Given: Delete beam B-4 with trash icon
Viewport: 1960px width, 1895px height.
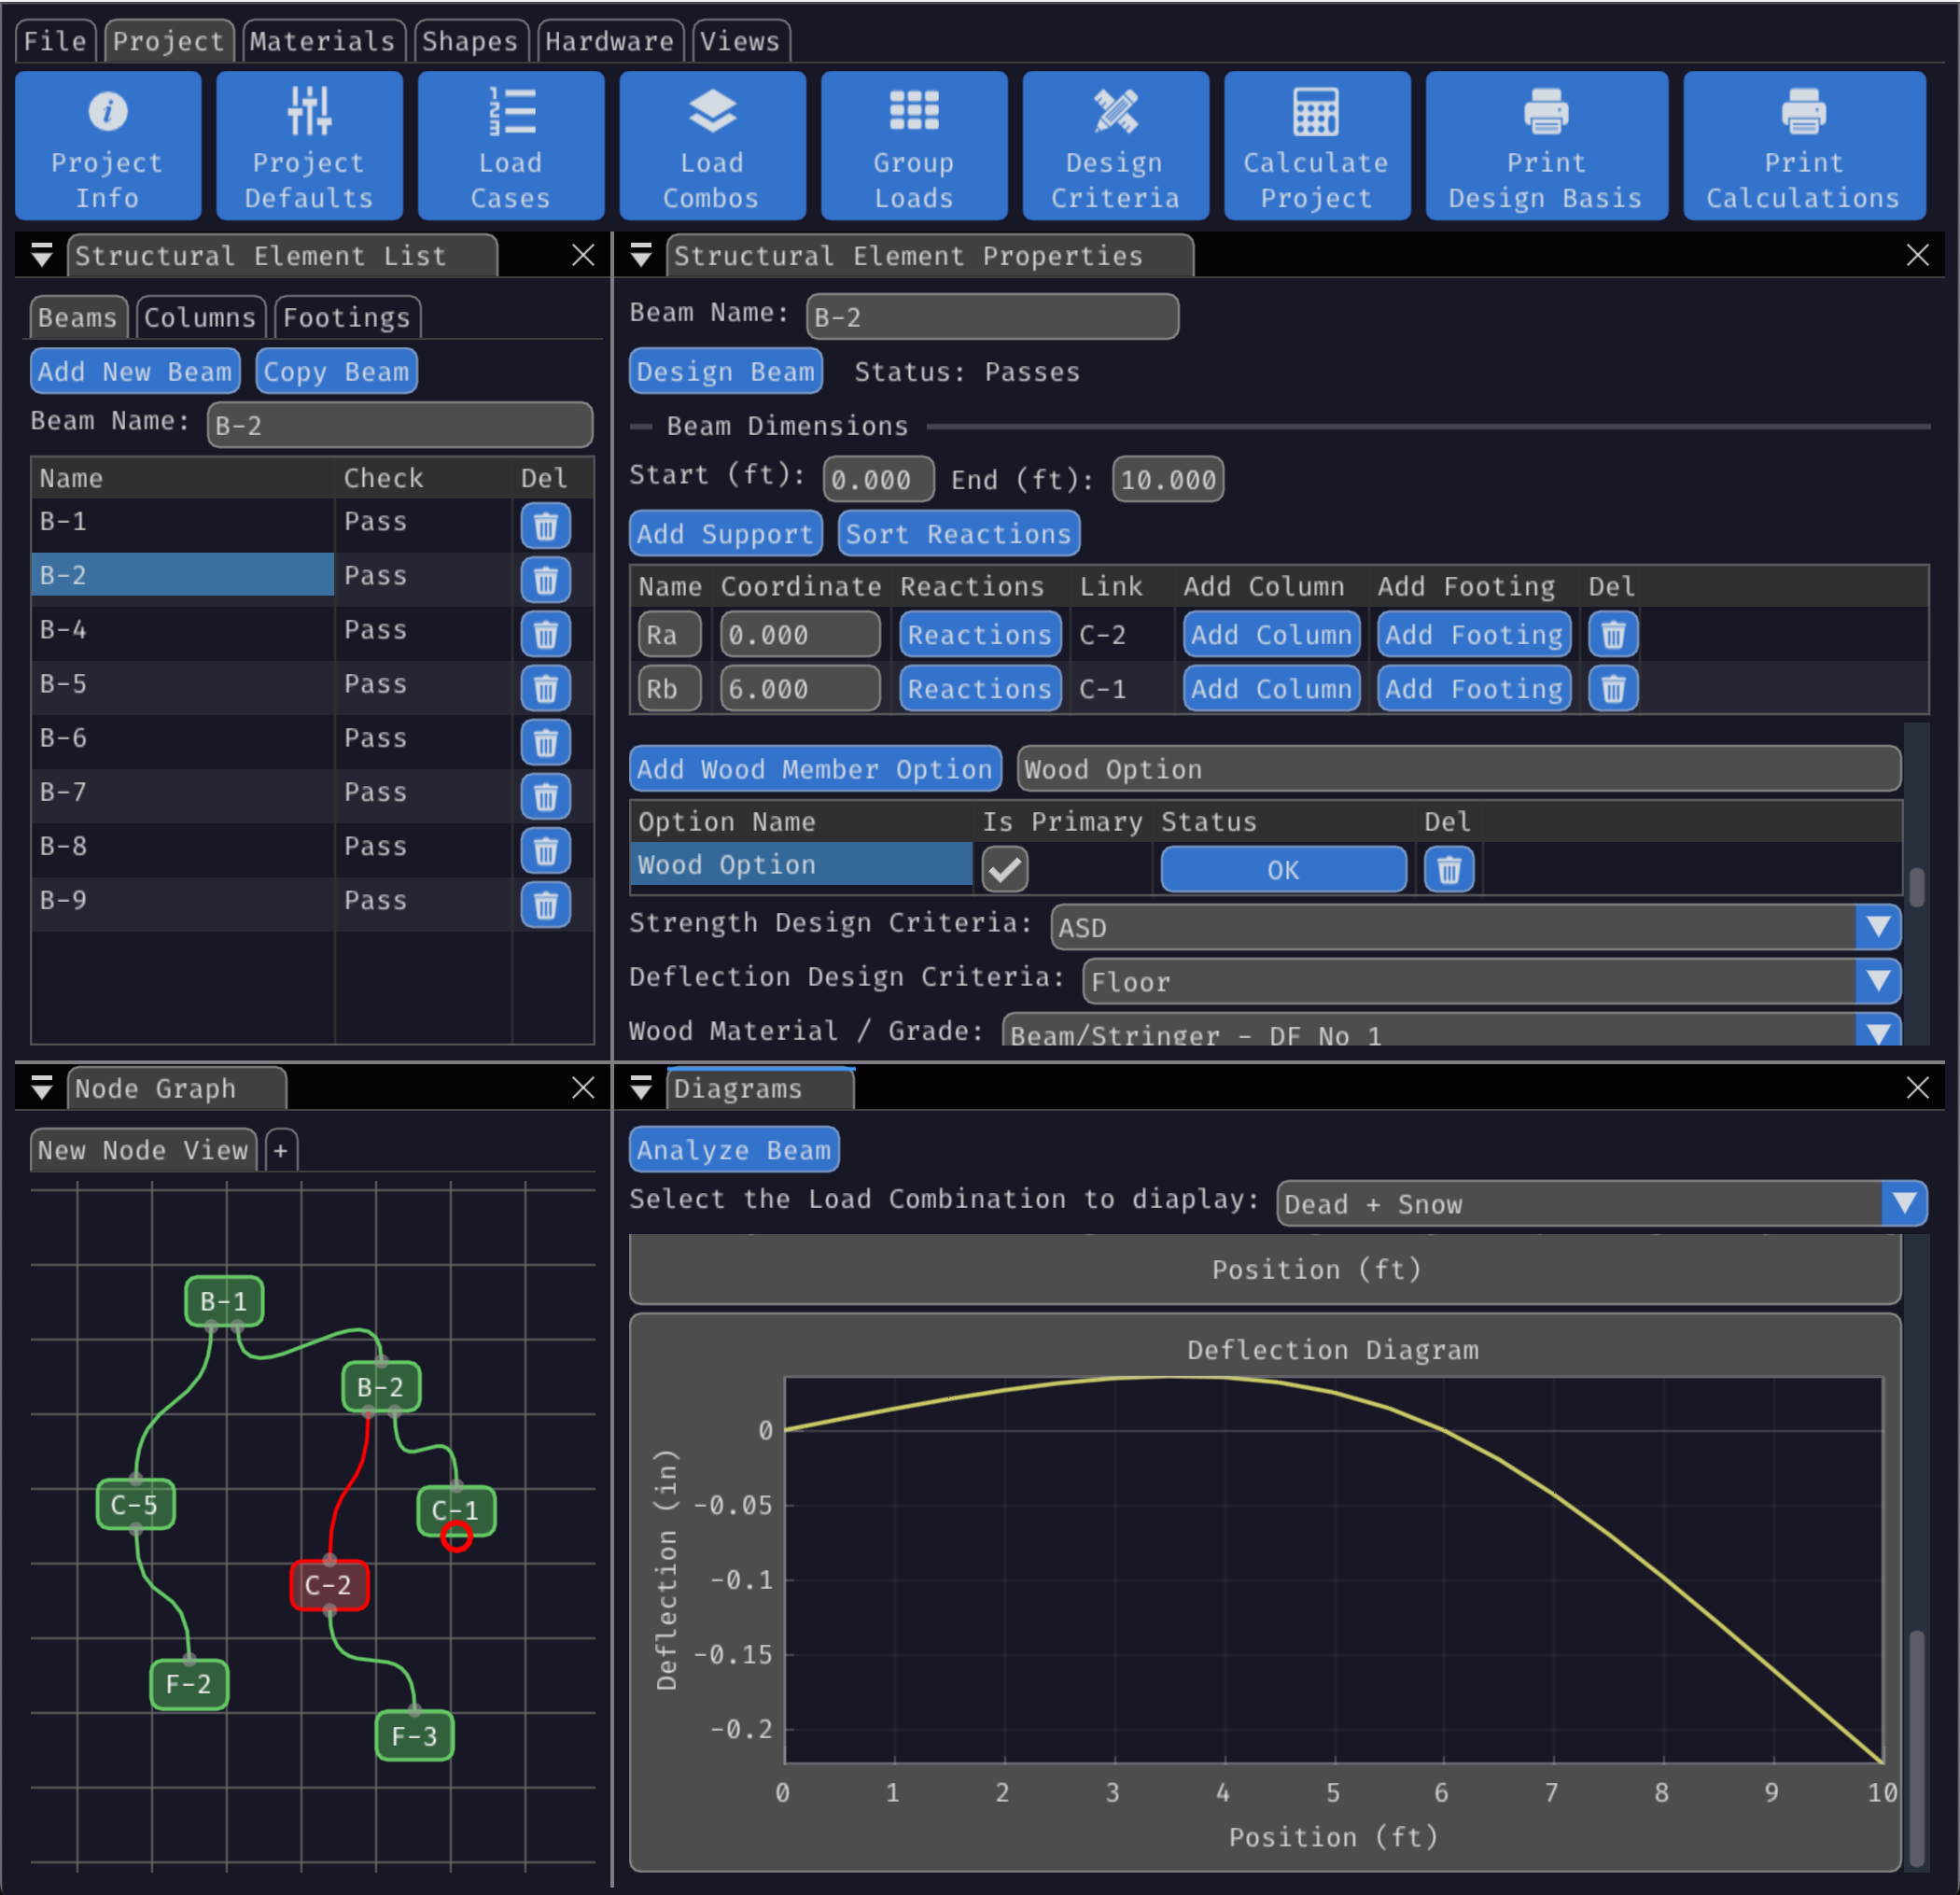Looking at the screenshot, I should [x=545, y=634].
